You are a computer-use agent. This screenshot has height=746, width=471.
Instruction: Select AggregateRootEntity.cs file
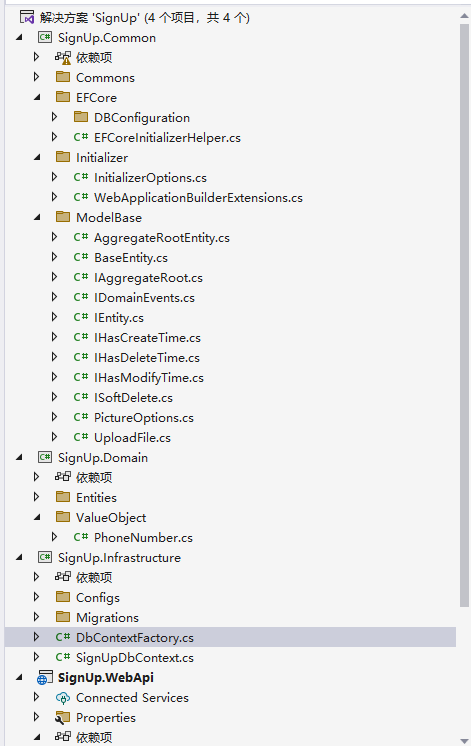click(162, 238)
